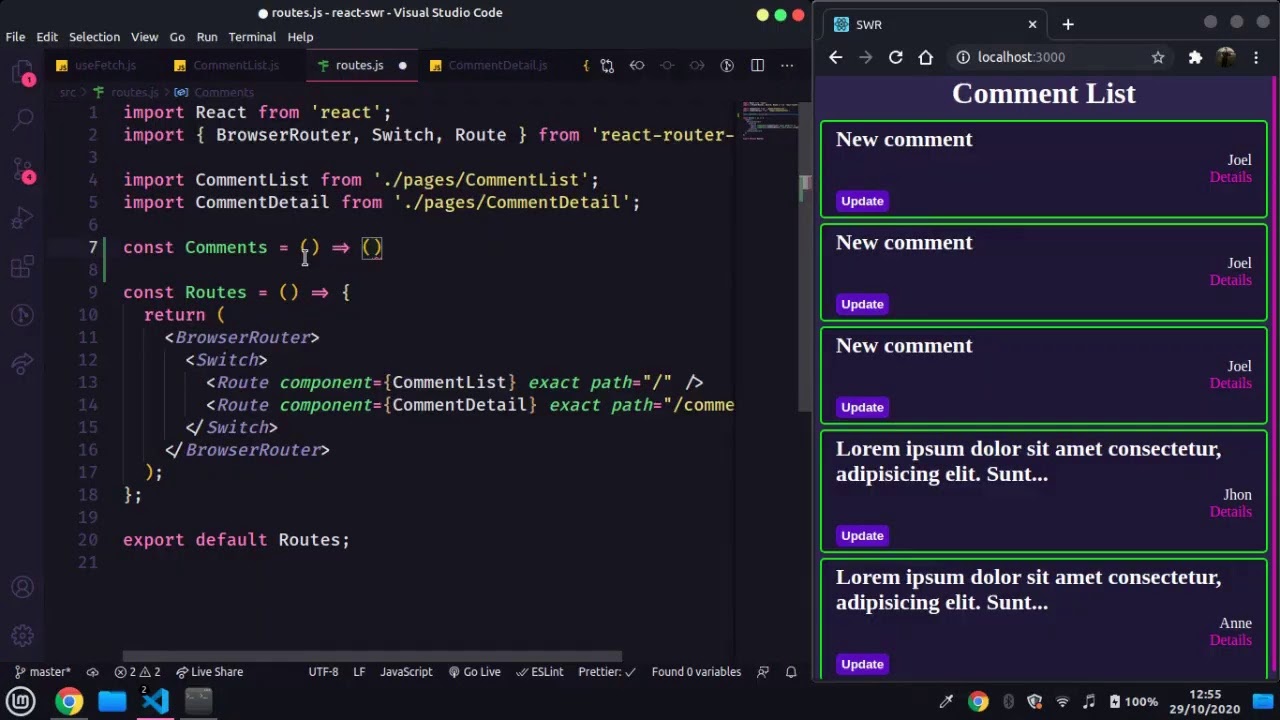Click the Comments symbol breadcrumb

[x=224, y=92]
